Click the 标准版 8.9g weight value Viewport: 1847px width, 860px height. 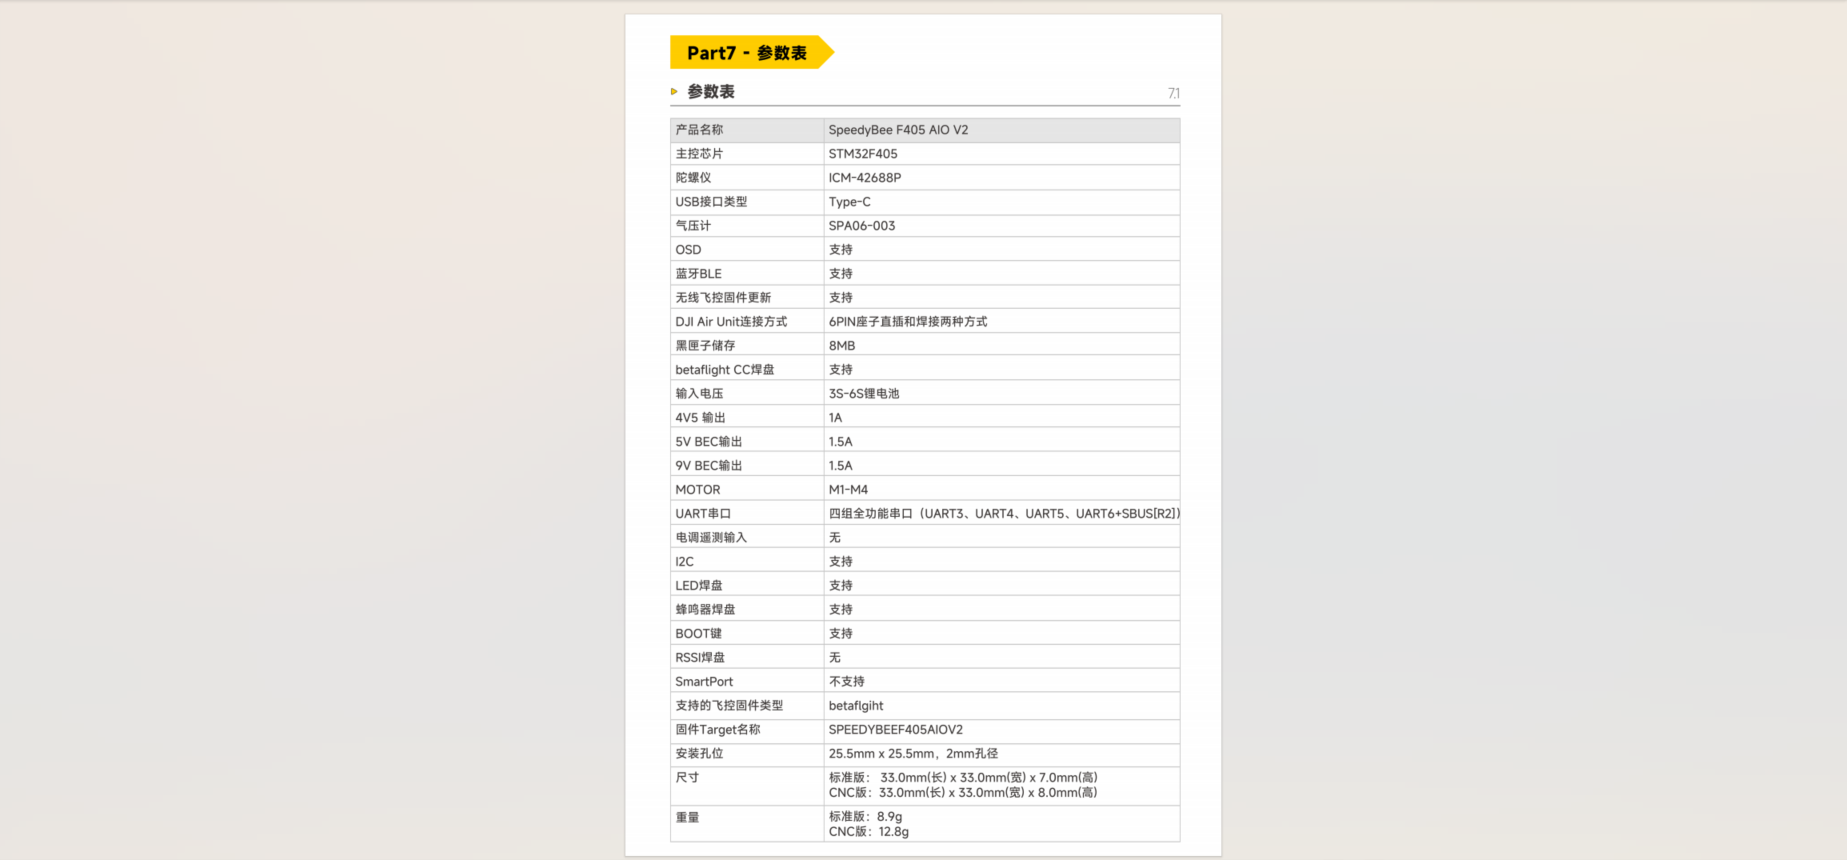[865, 817]
